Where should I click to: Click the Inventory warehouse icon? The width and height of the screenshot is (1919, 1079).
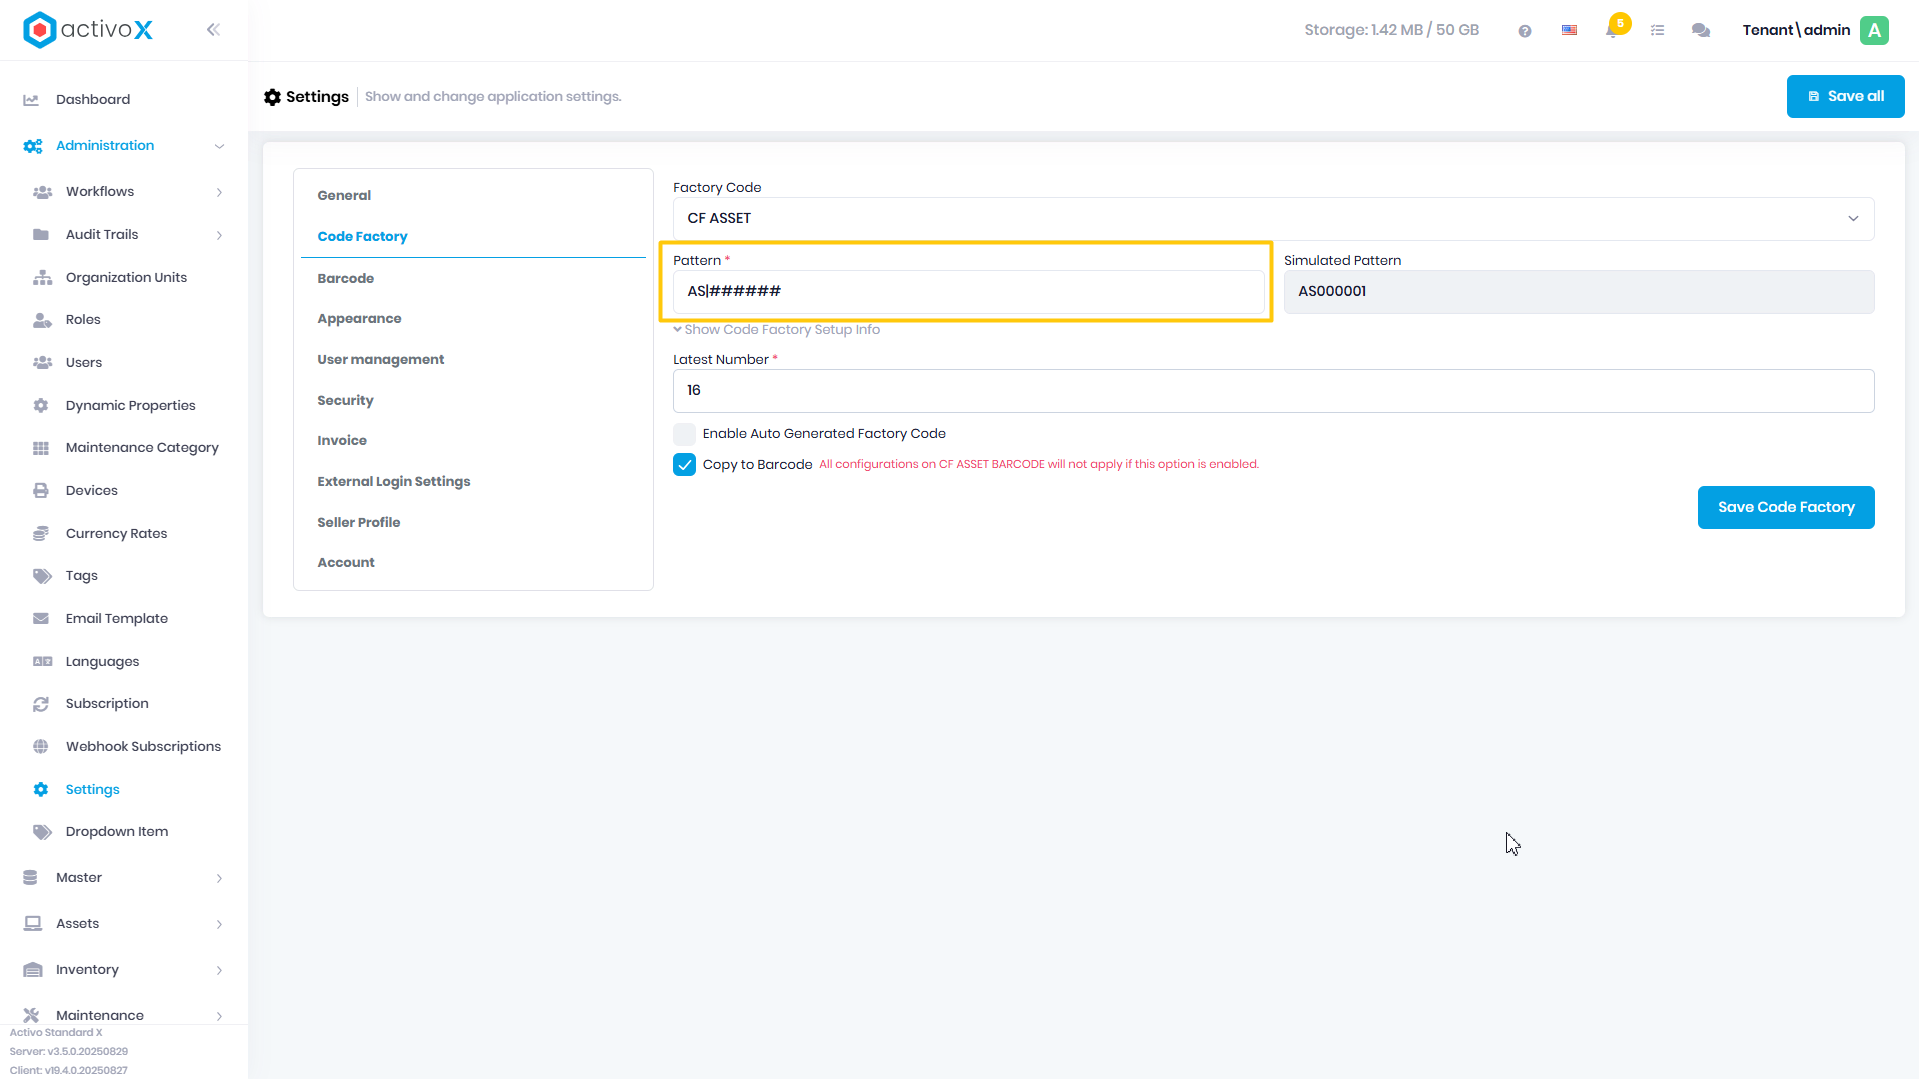tap(33, 970)
